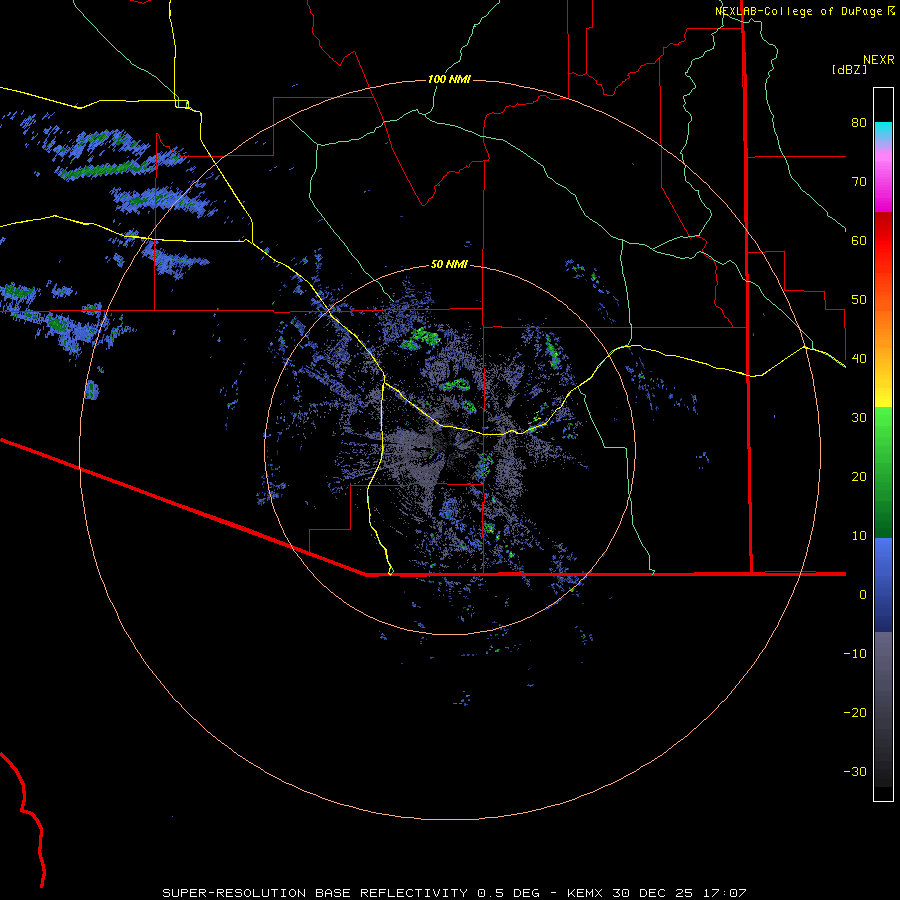Click the gray band of the color bar

pos(883,709)
